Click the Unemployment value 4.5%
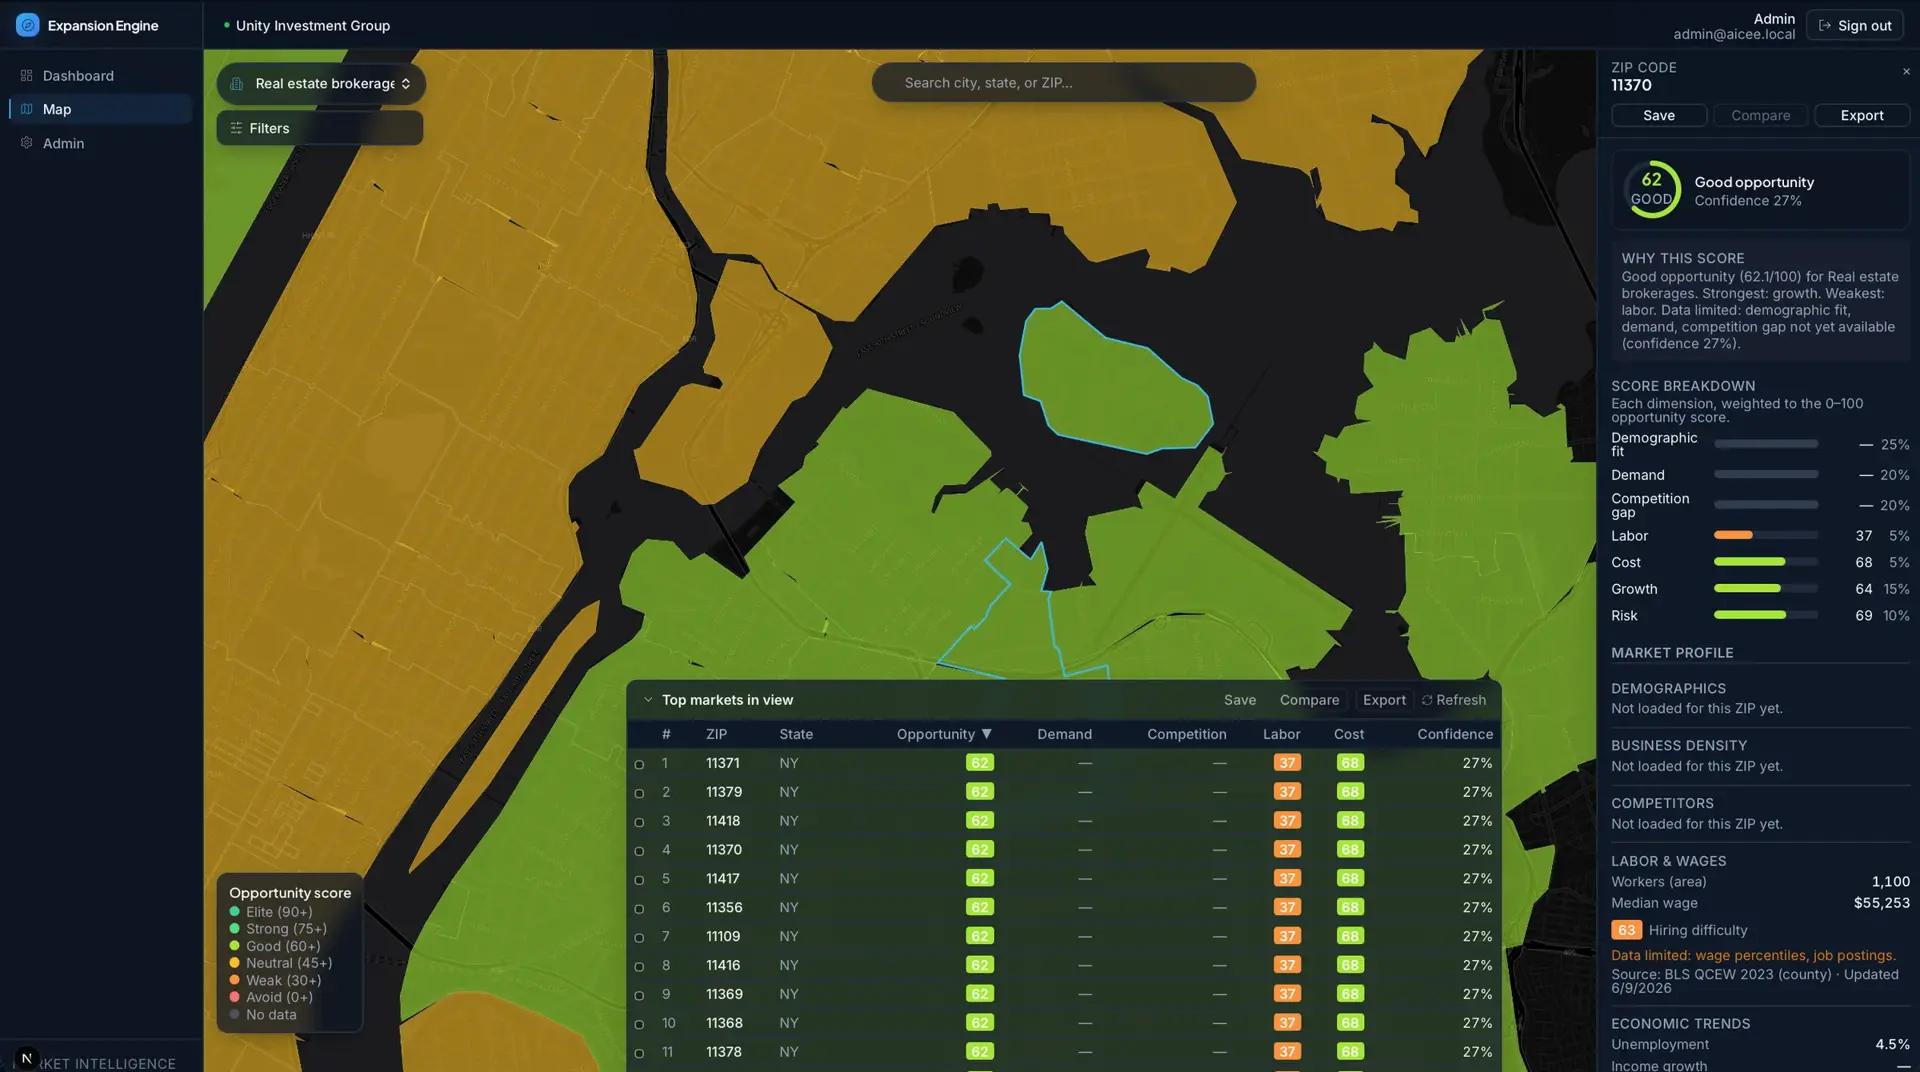 [x=1892, y=1045]
